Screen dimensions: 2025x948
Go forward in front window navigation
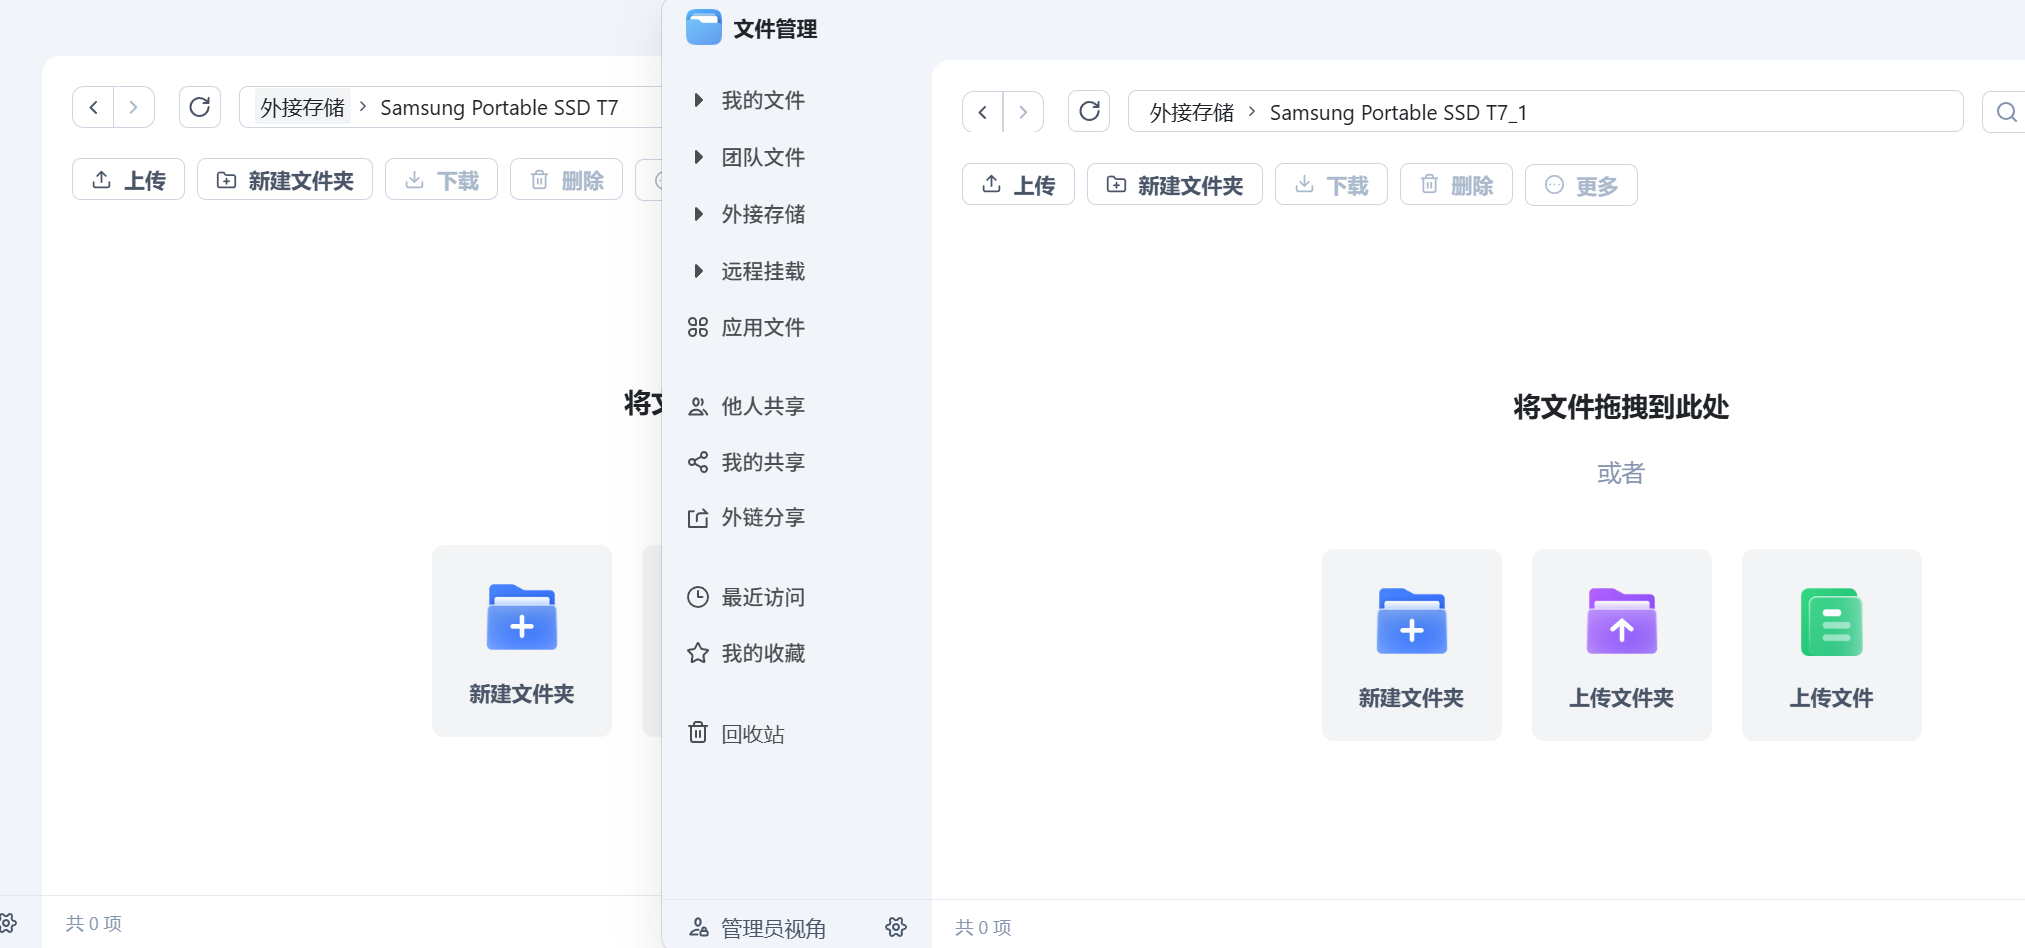tap(1023, 112)
